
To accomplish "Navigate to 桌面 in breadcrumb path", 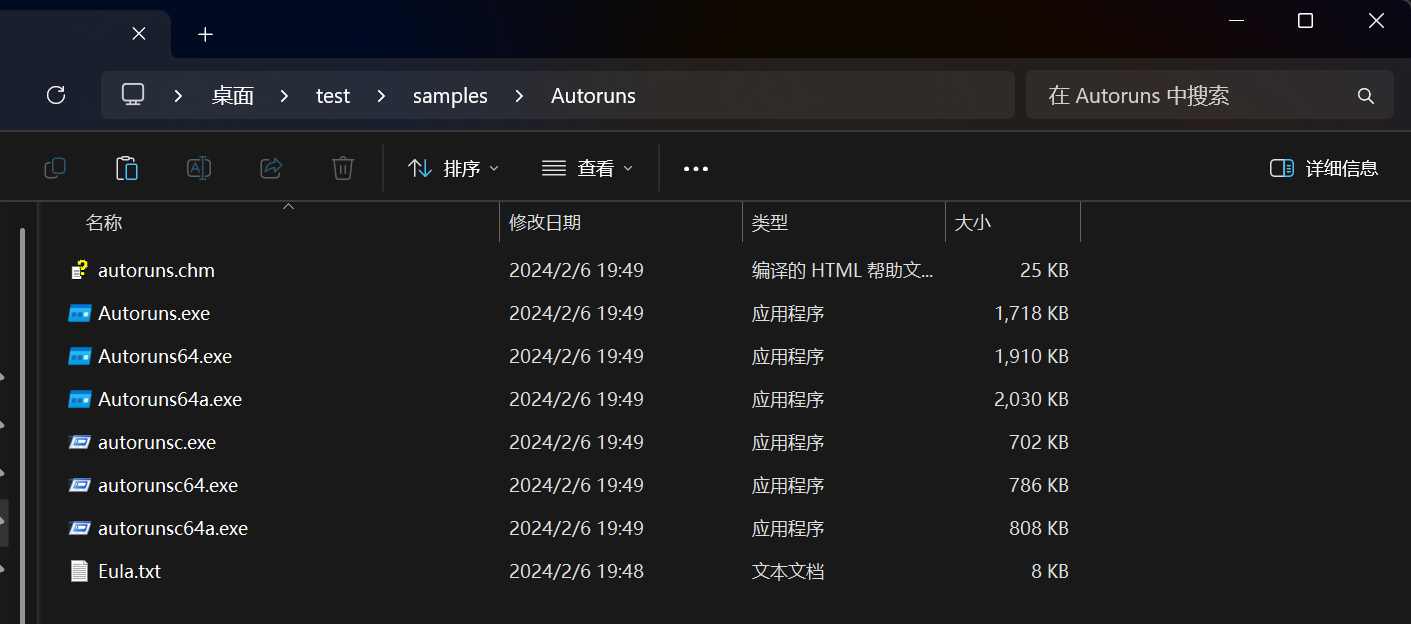I will [x=232, y=96].
